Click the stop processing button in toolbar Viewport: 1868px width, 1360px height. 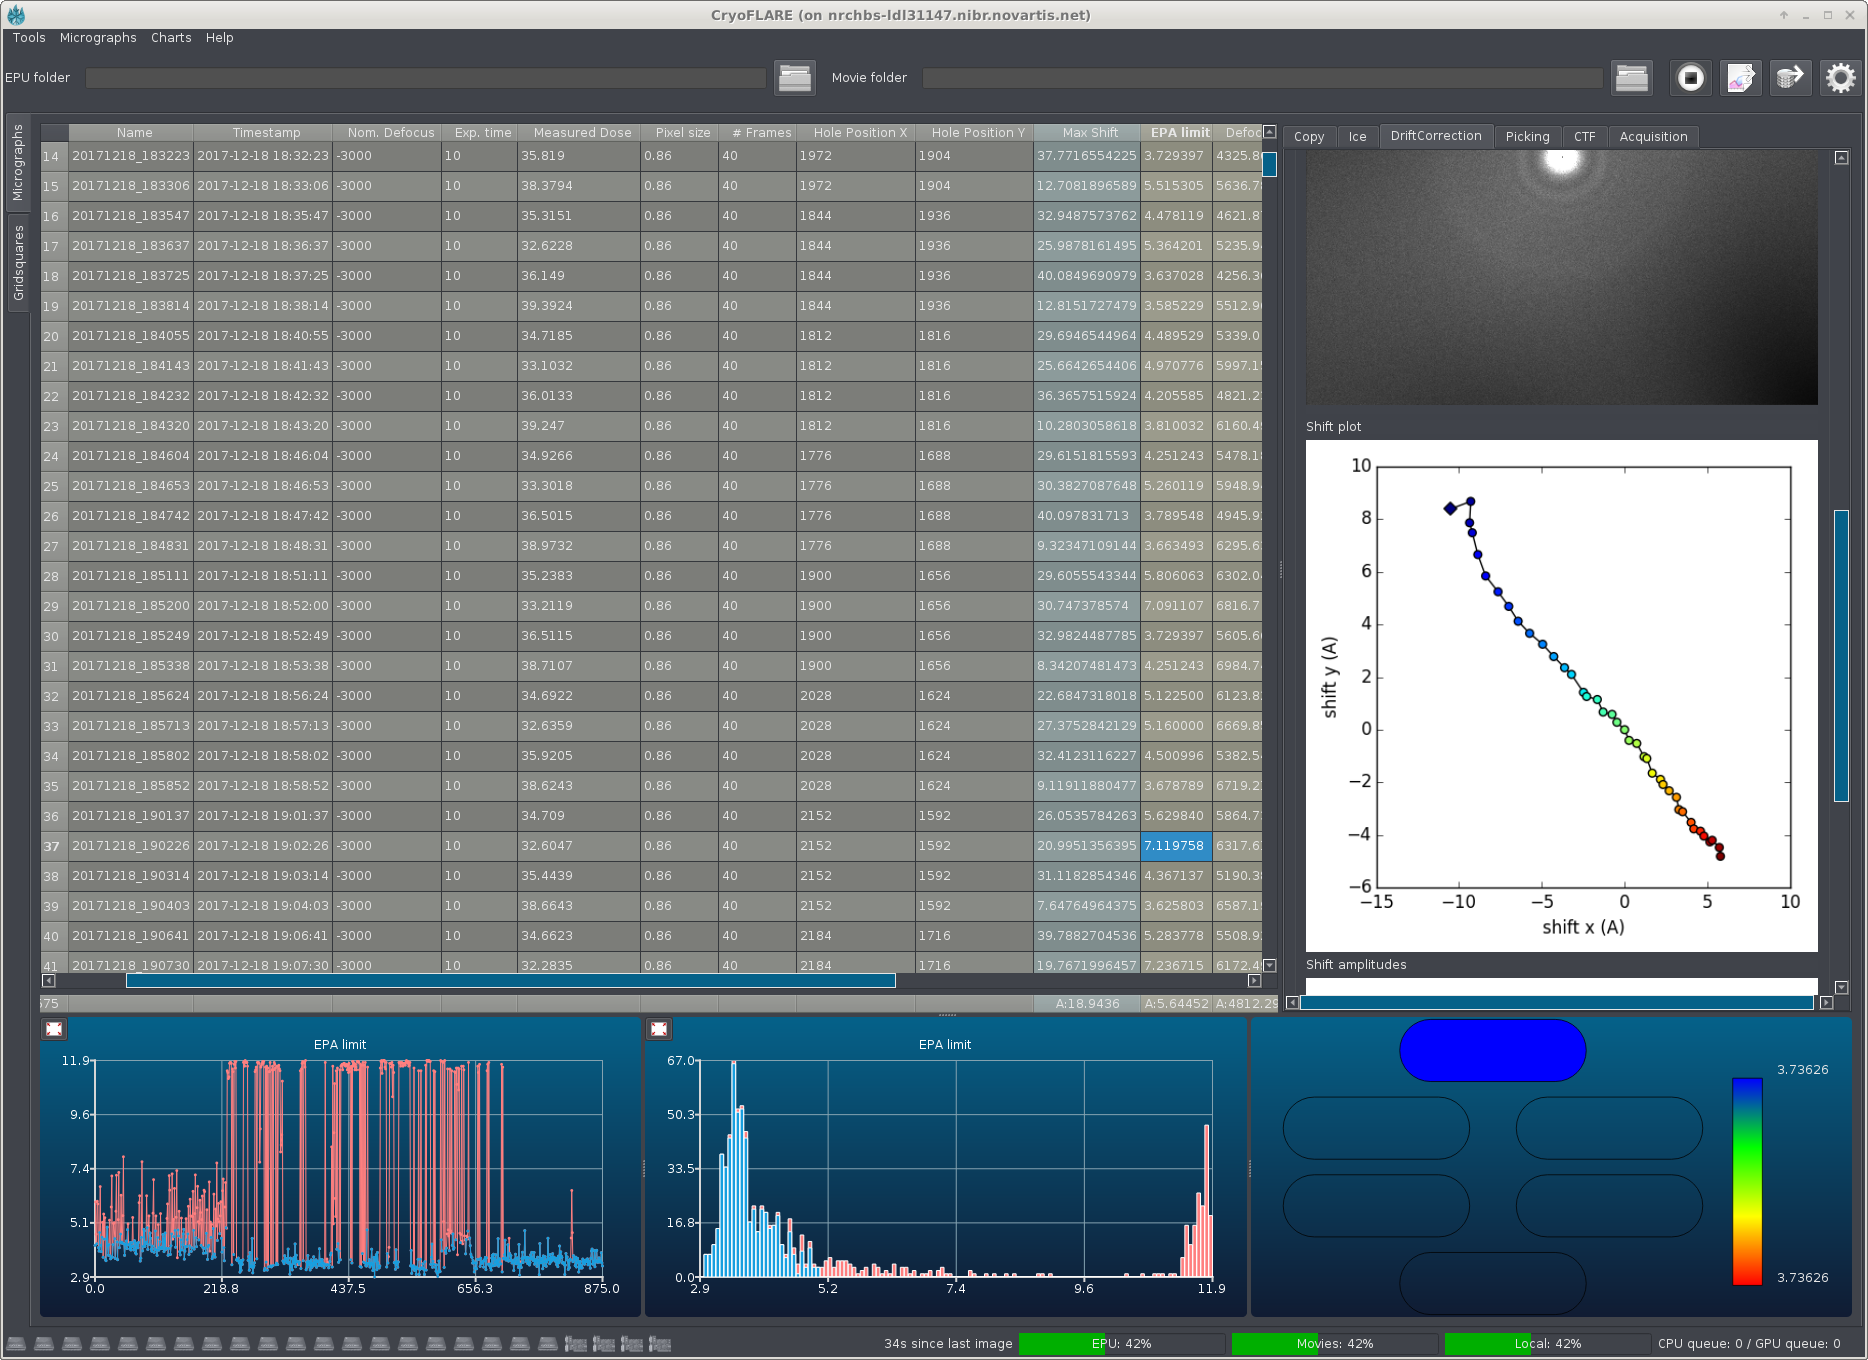[1690, 78]
